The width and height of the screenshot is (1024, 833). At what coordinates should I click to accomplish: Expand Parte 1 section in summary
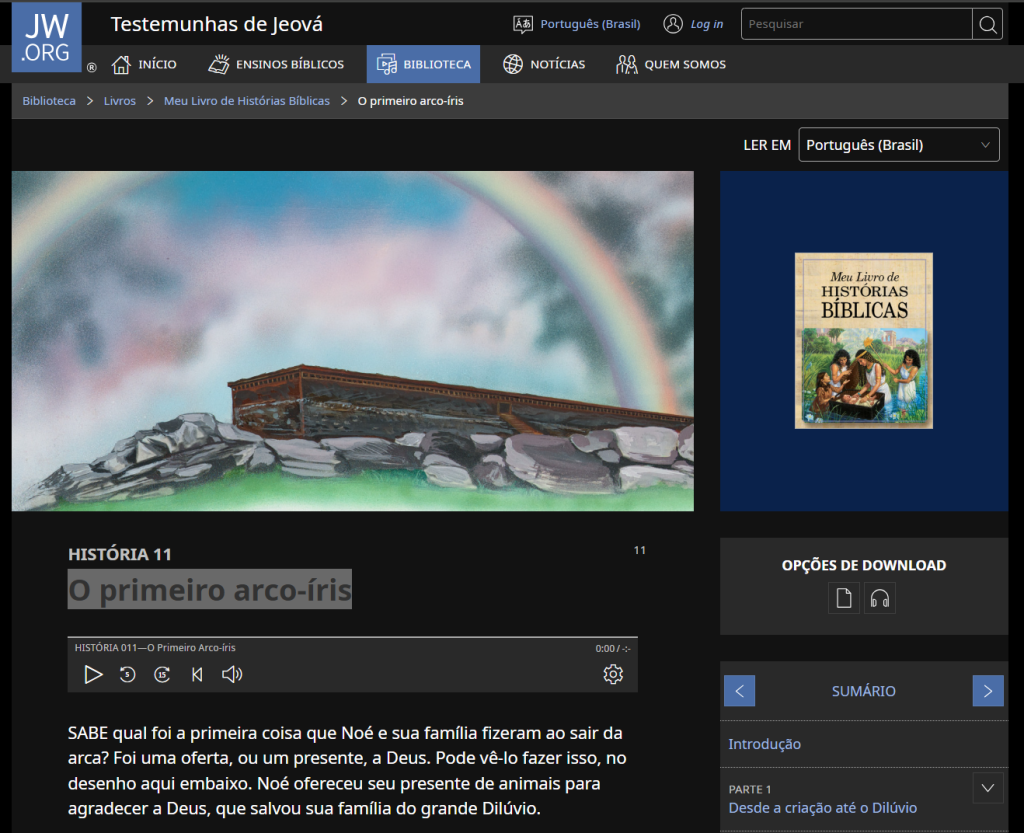[987, 788]
